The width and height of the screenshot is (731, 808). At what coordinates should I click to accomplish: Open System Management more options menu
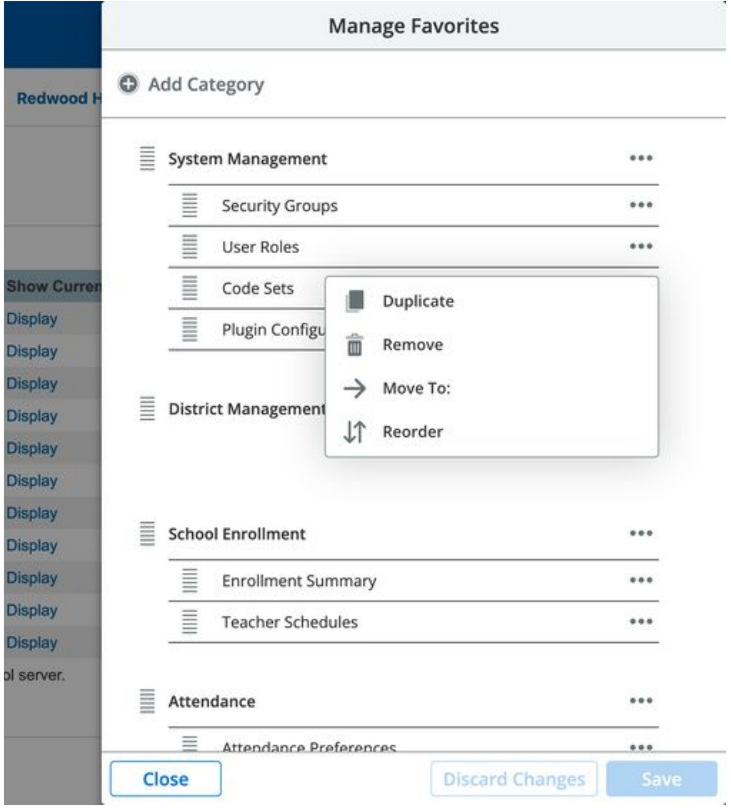click(640, 159)
